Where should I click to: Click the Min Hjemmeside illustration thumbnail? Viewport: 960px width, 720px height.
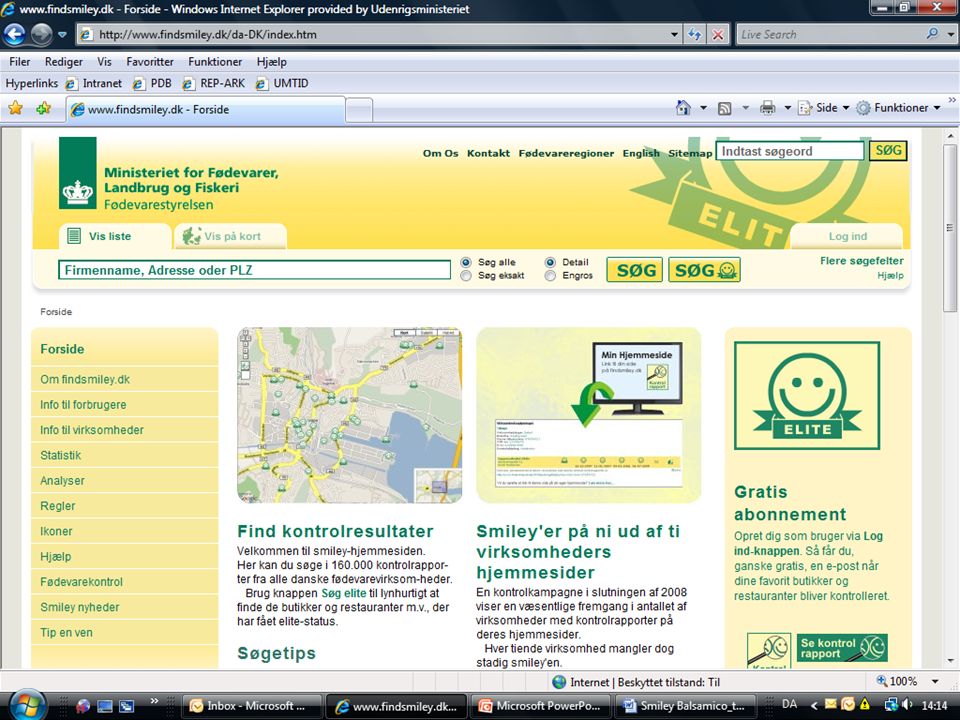[588, 415]
